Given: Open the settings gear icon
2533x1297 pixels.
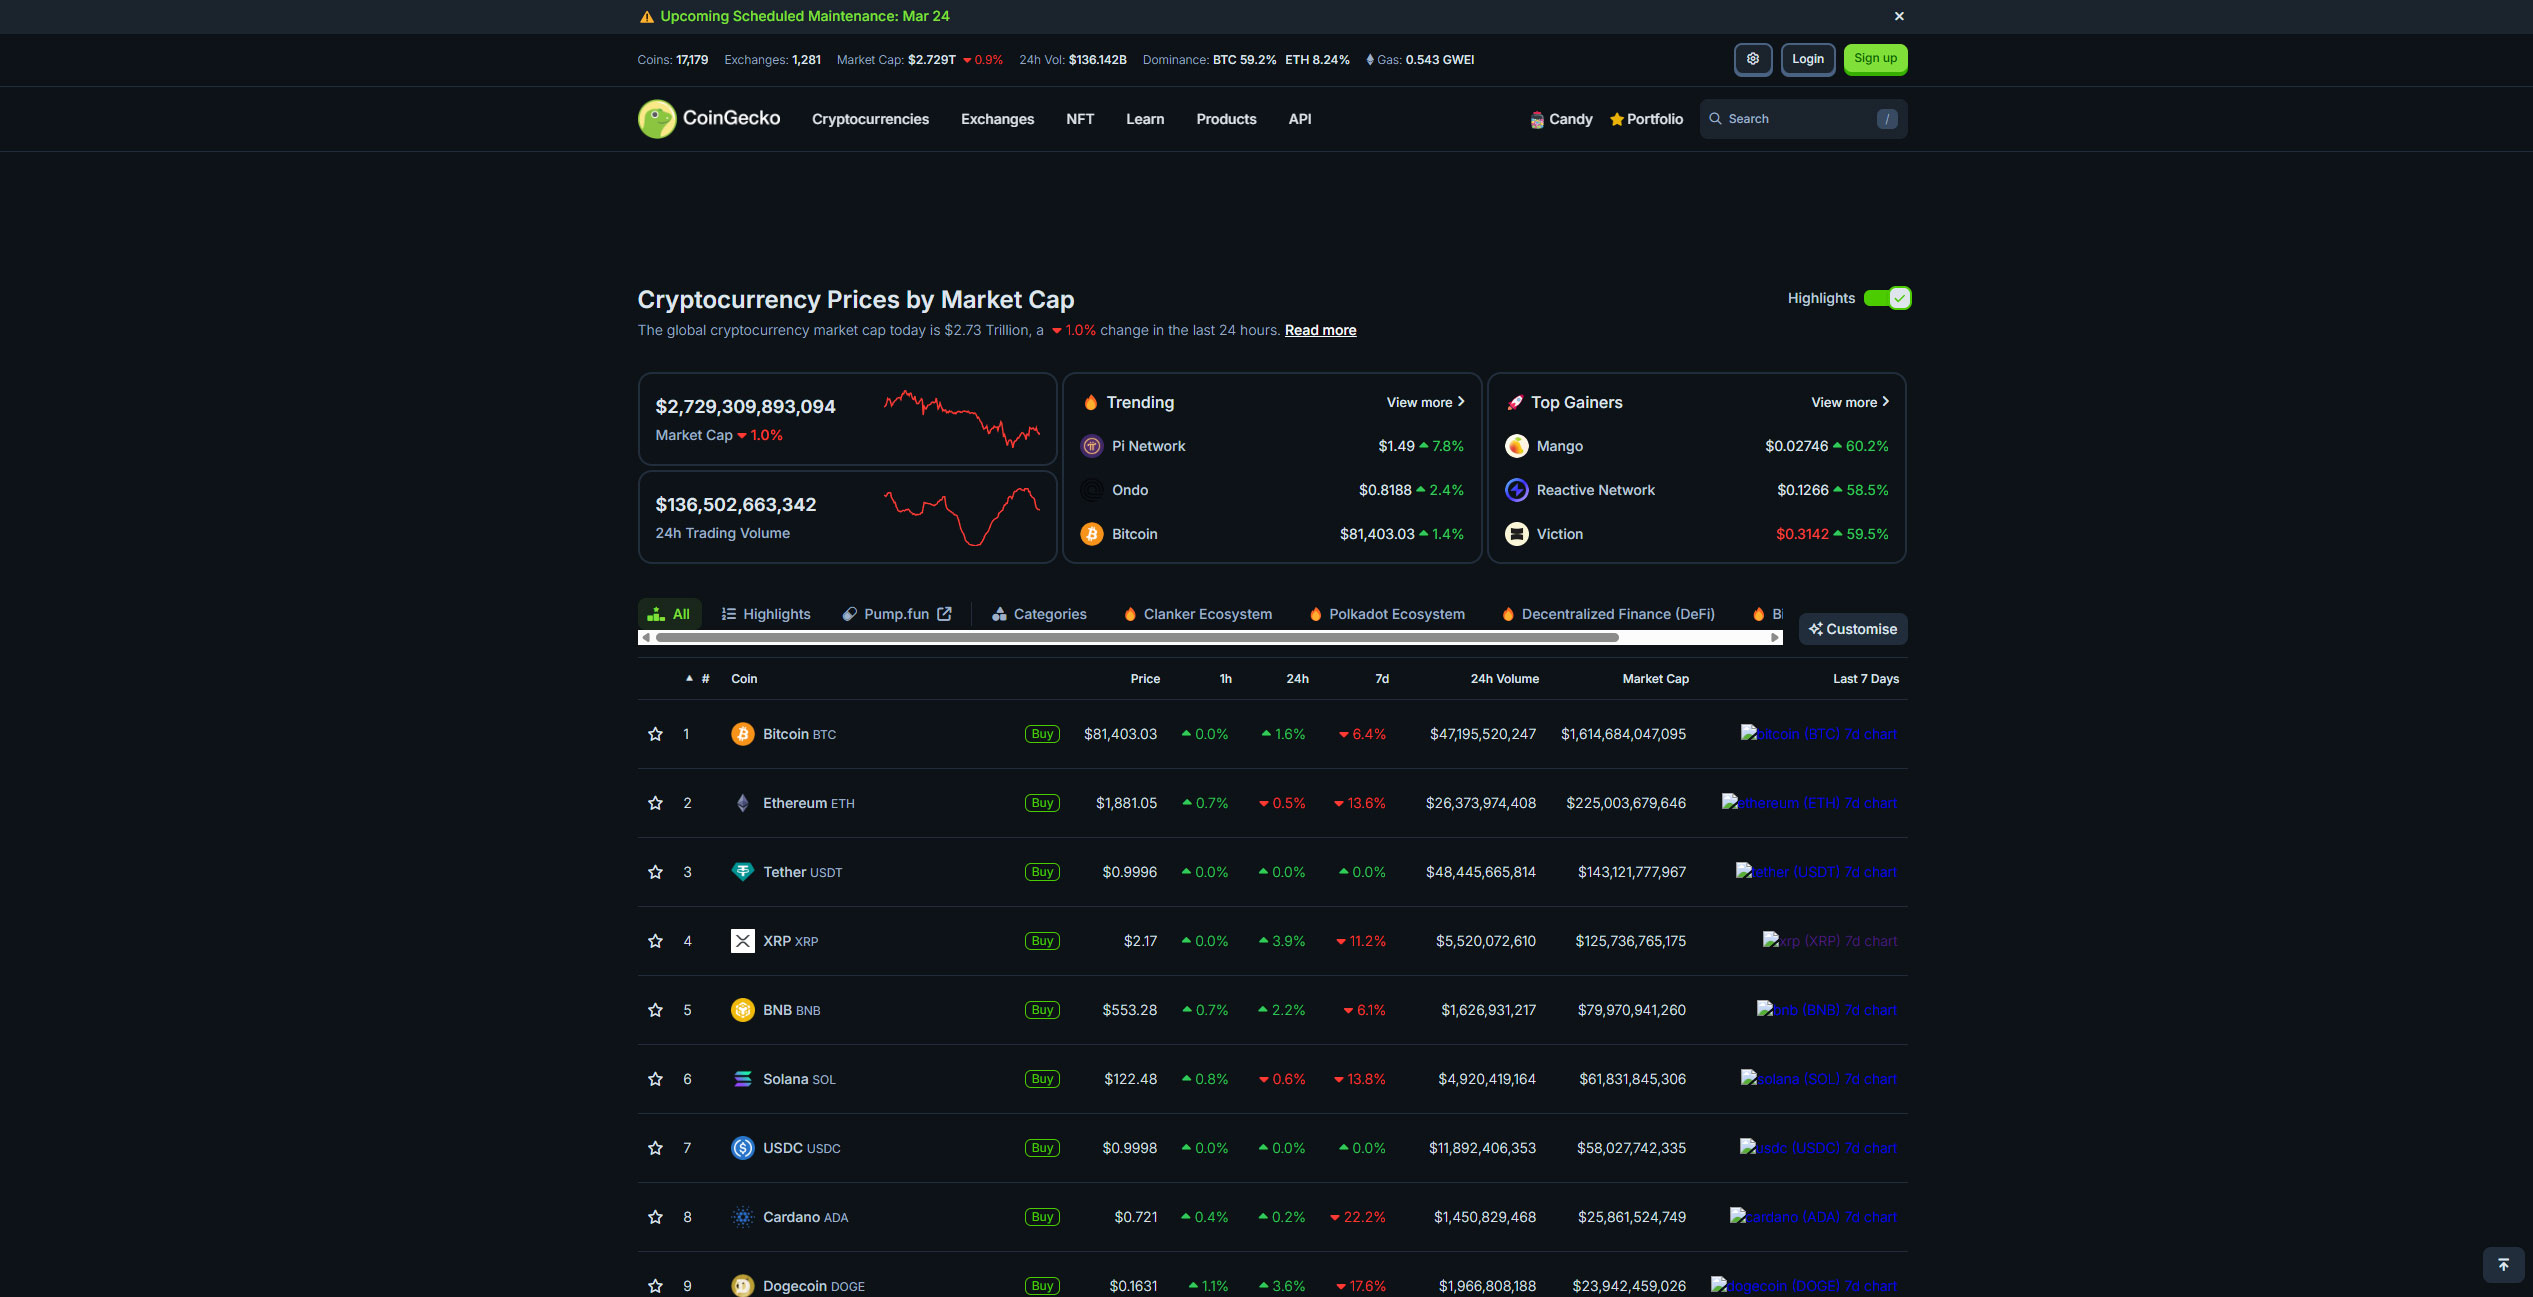Looking at the screenshot, I should [x=1753, y=59].
